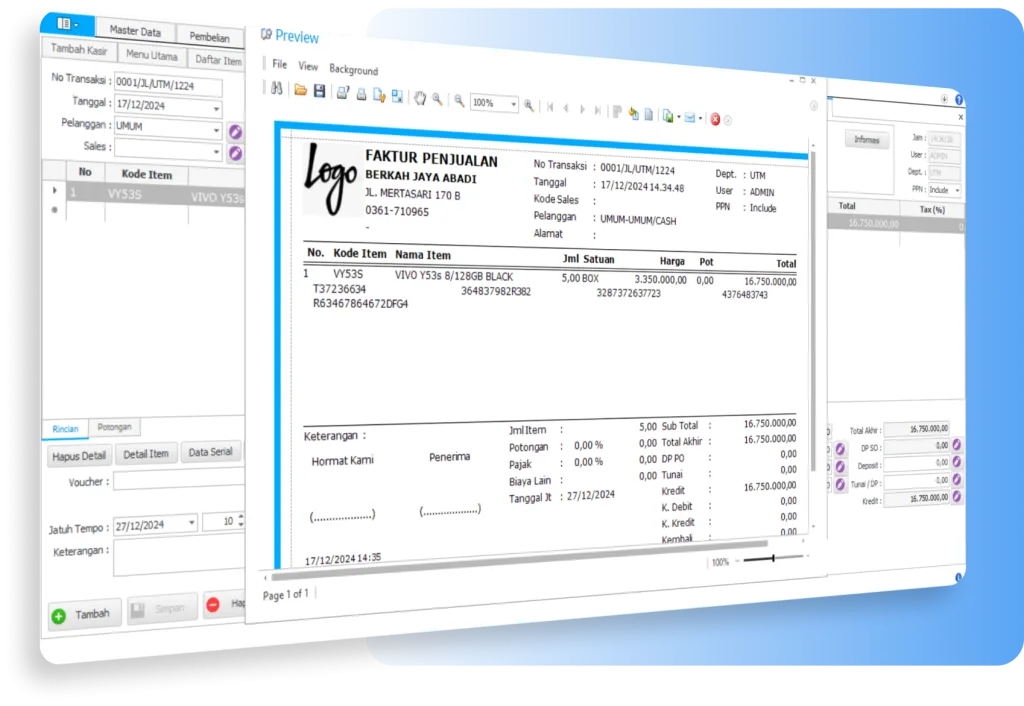Open the View menu in Preview
Image resolution: width=1024 pixels, height=706 pixels.
tap(308, 66)
